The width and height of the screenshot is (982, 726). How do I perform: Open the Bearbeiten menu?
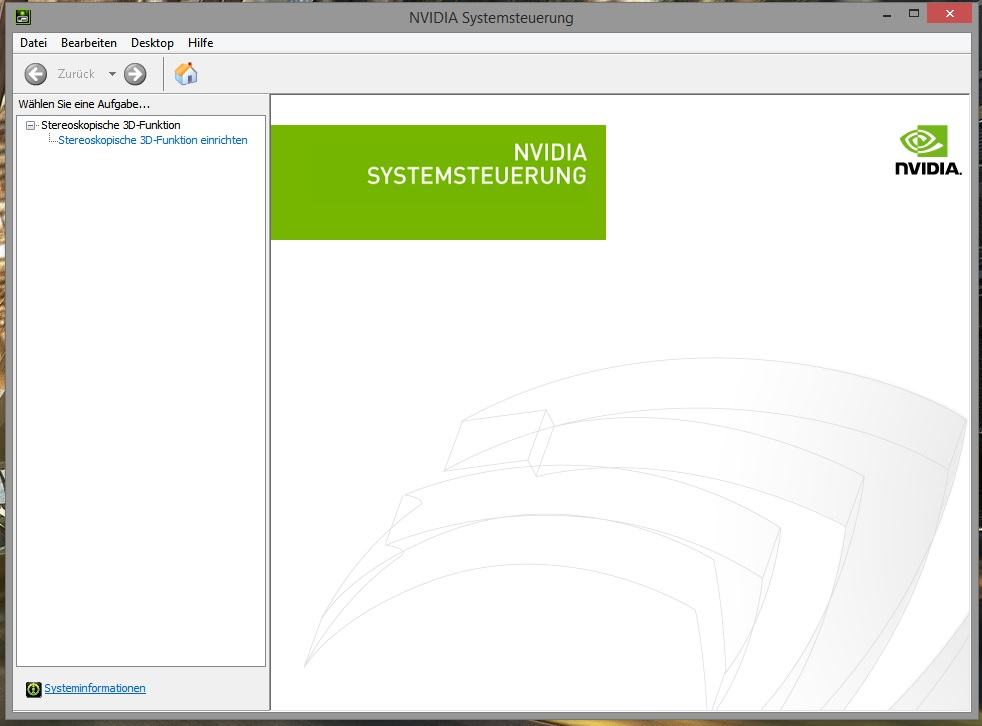pos(89,43)
